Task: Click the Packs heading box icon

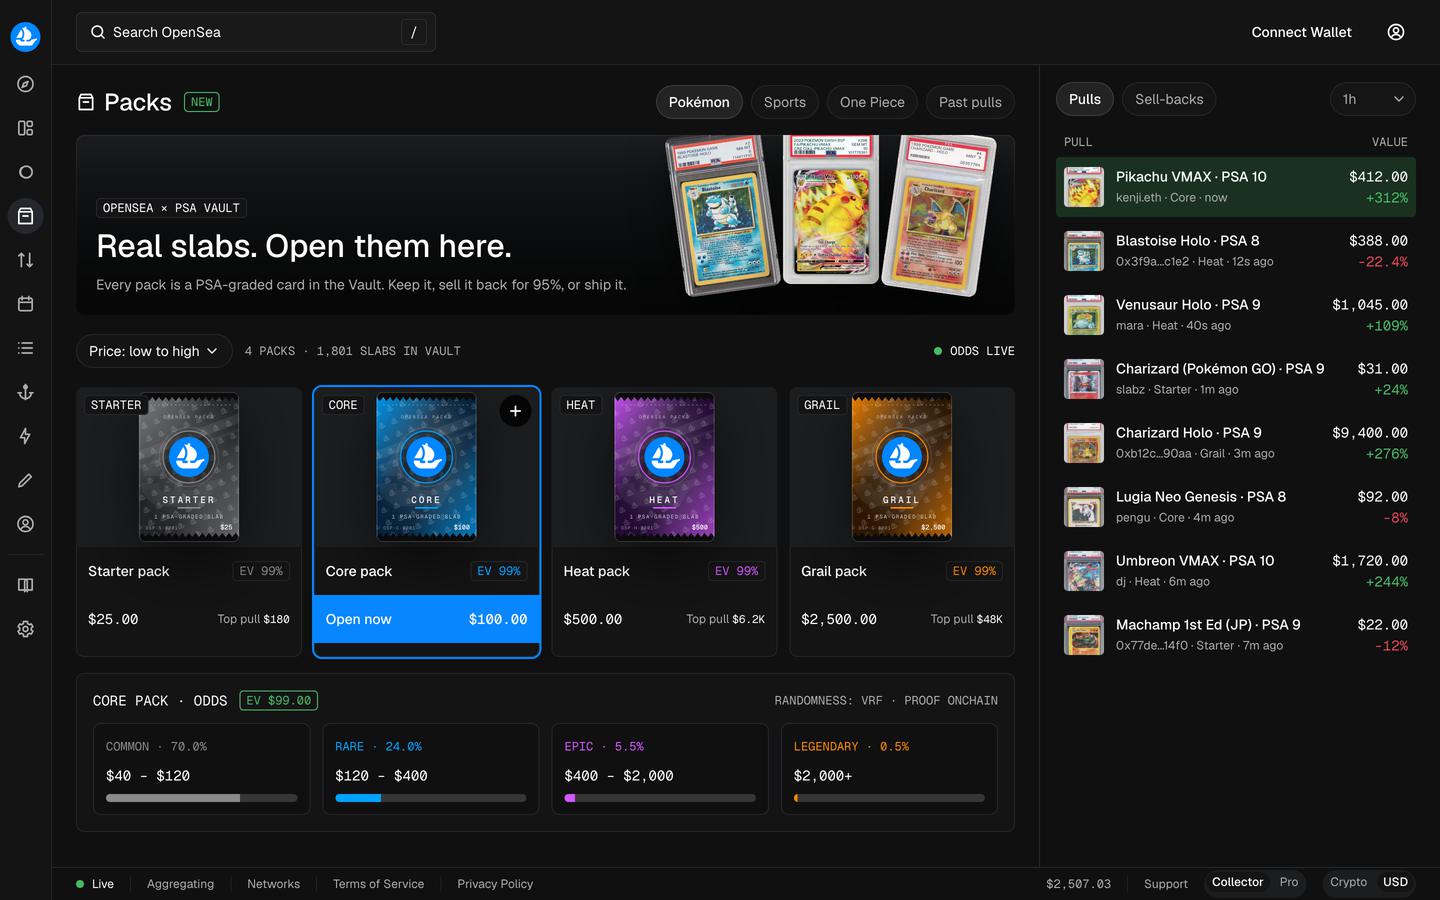Action: (x=86, y=102)
